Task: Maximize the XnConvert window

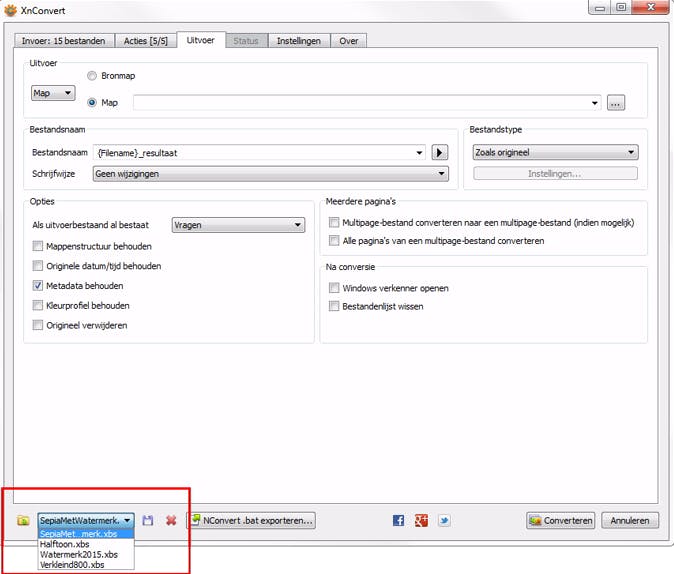Action: tap(621, 7)
